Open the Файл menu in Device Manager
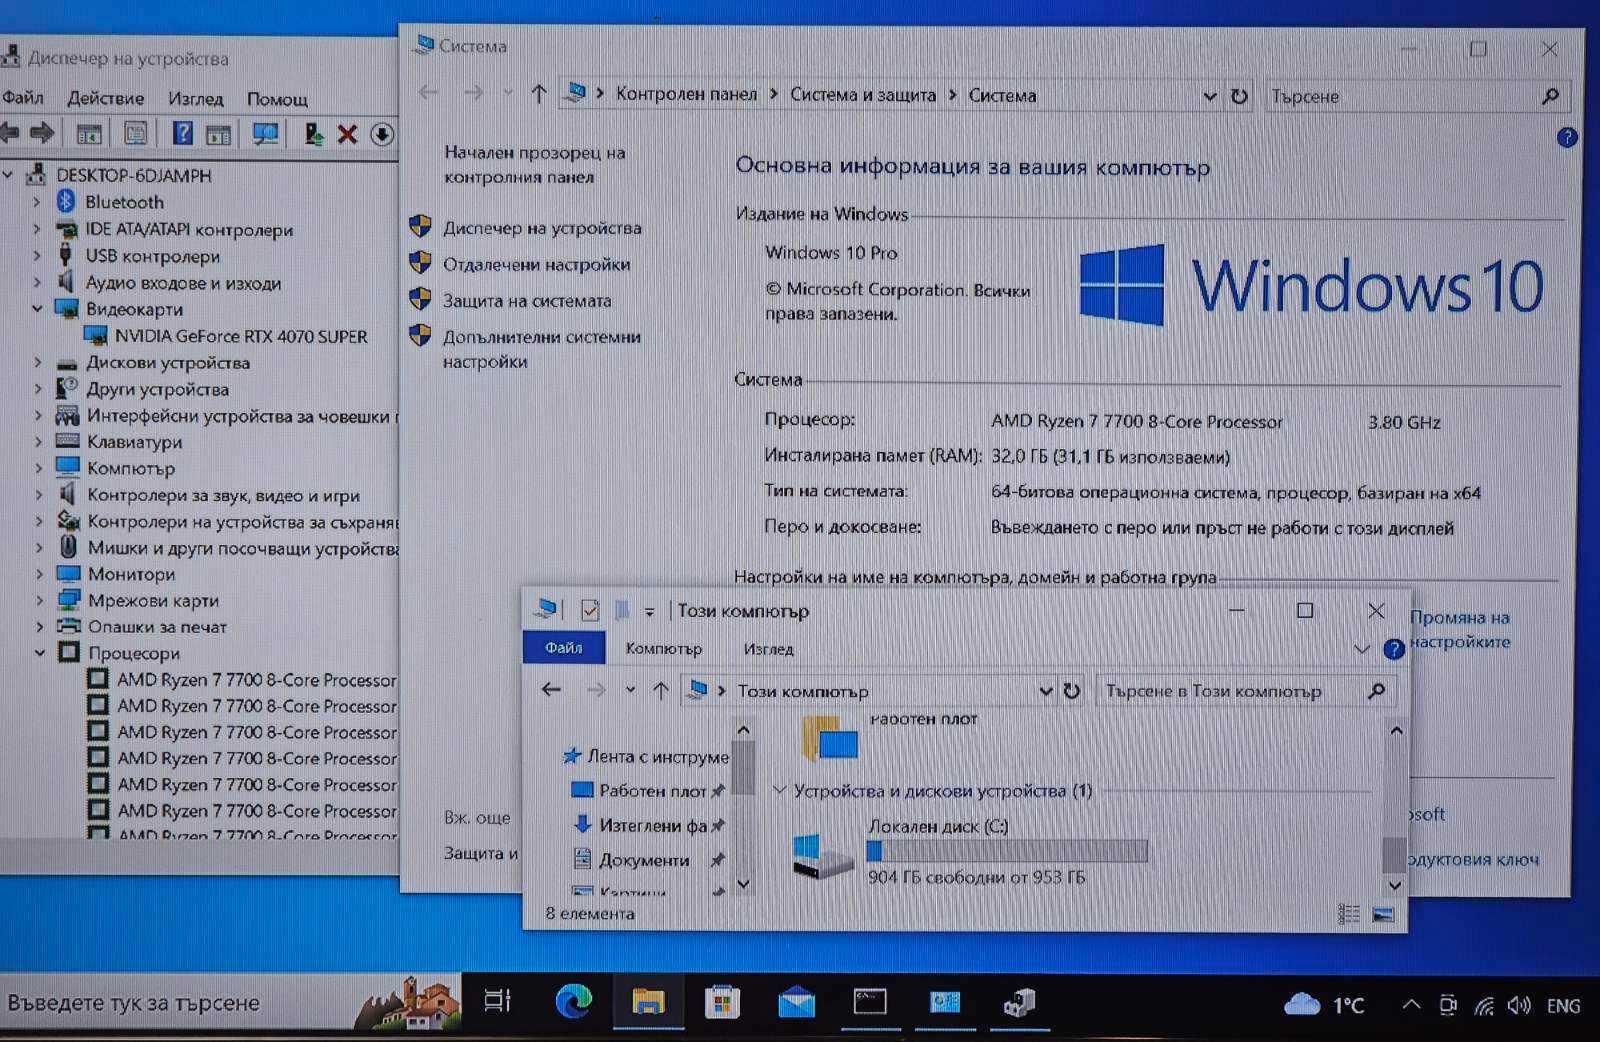Screen dimensions: 1600x1042 [x=23, y=98]
